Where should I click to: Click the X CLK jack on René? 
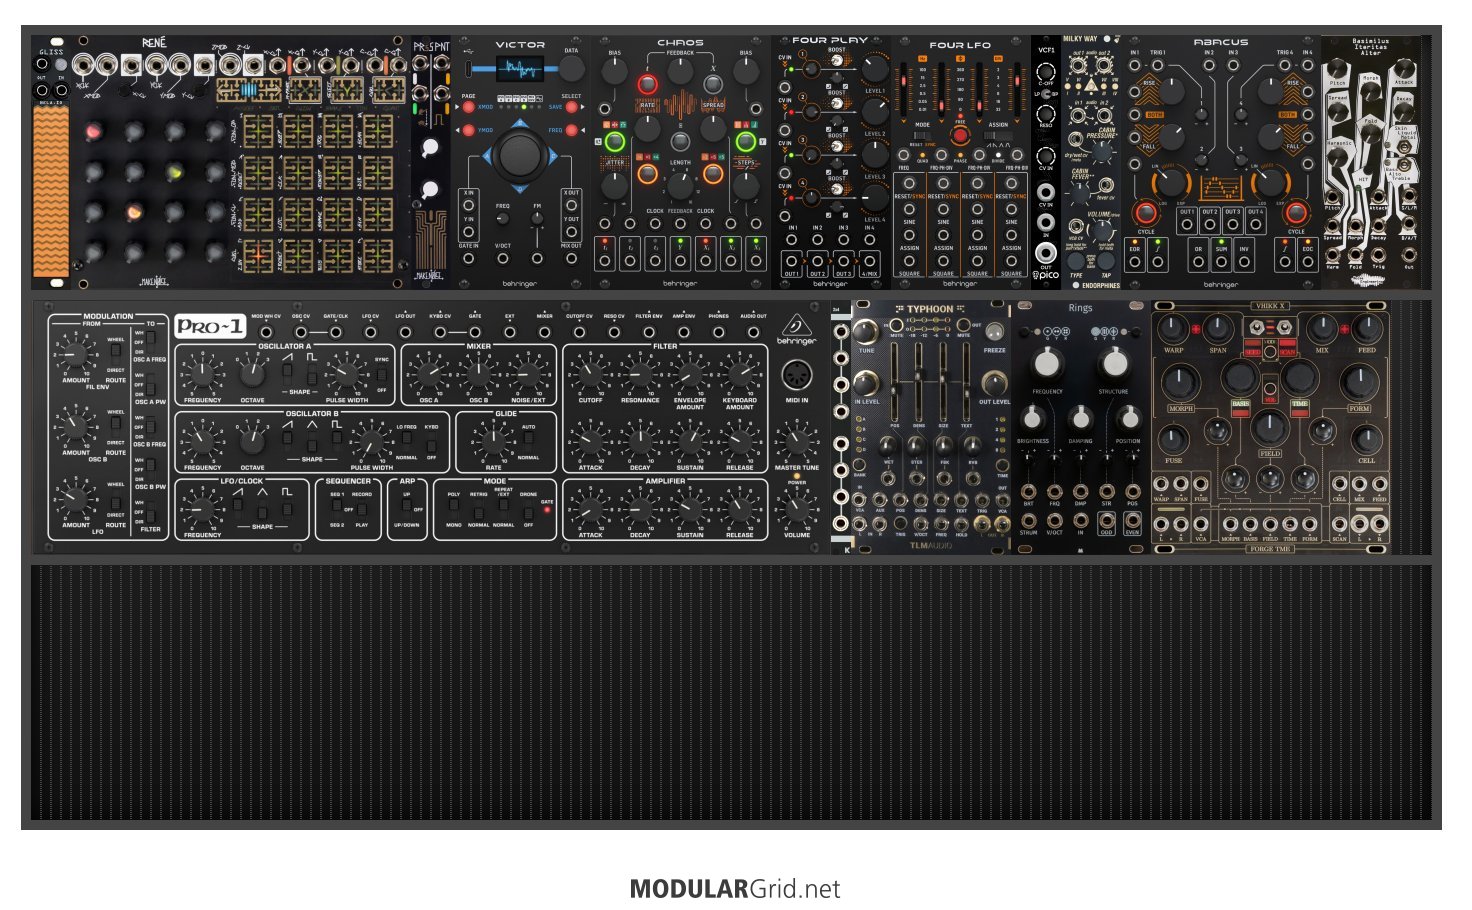tap(81, 67)
